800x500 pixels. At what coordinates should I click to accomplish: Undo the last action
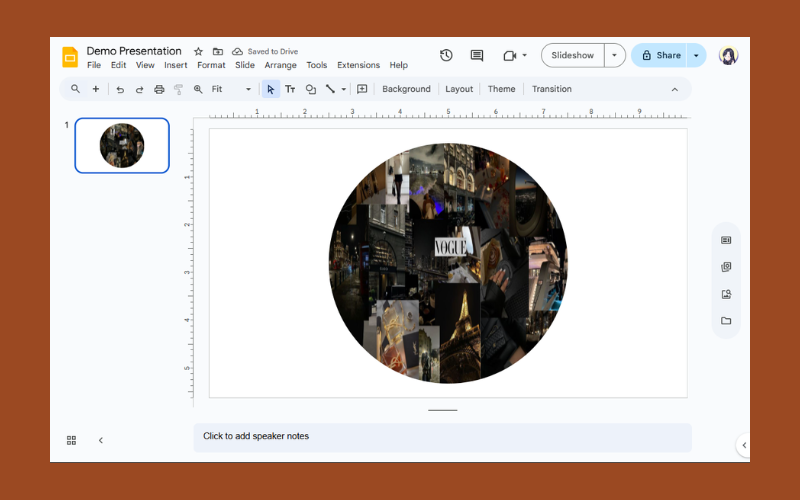click(120, 89)
